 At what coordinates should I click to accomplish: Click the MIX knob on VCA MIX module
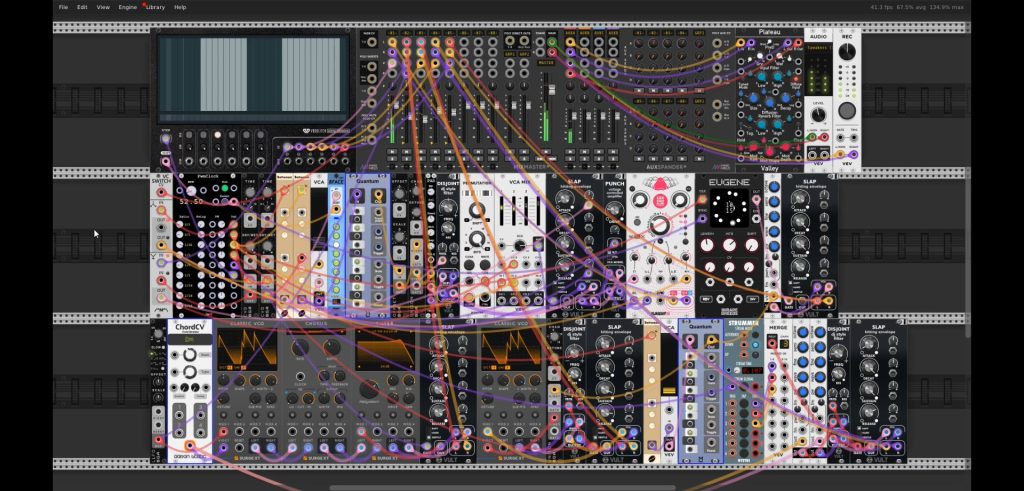pyautogui.click(x=519, y=246)
